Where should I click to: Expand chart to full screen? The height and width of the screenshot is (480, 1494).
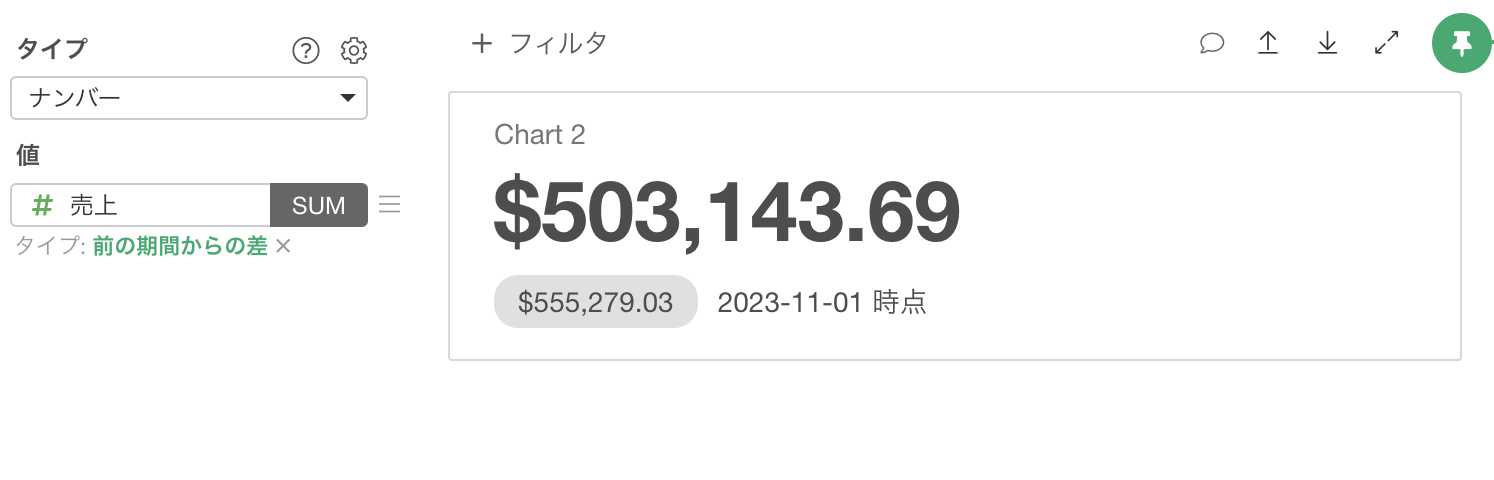(1386, 43)
